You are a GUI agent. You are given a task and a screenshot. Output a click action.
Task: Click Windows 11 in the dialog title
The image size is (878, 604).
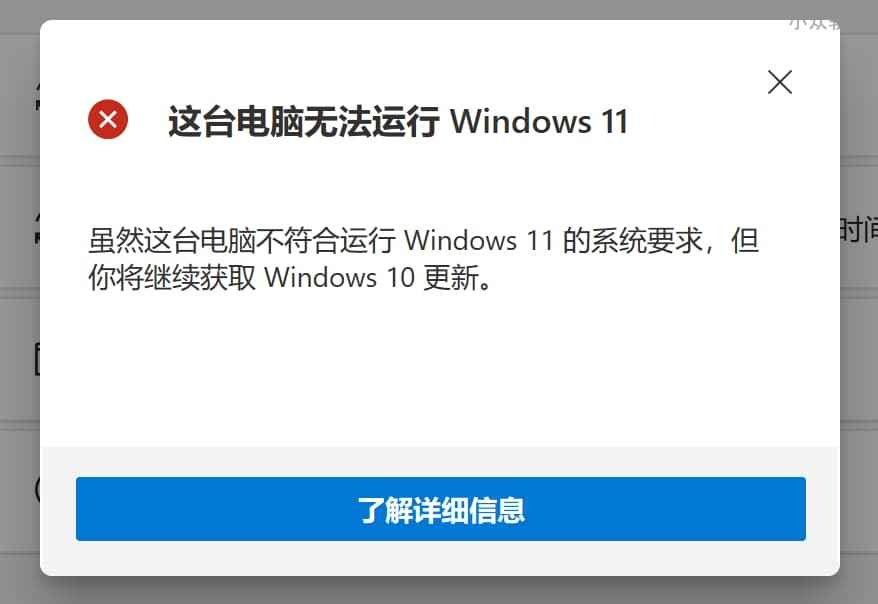tap(539, 121)
